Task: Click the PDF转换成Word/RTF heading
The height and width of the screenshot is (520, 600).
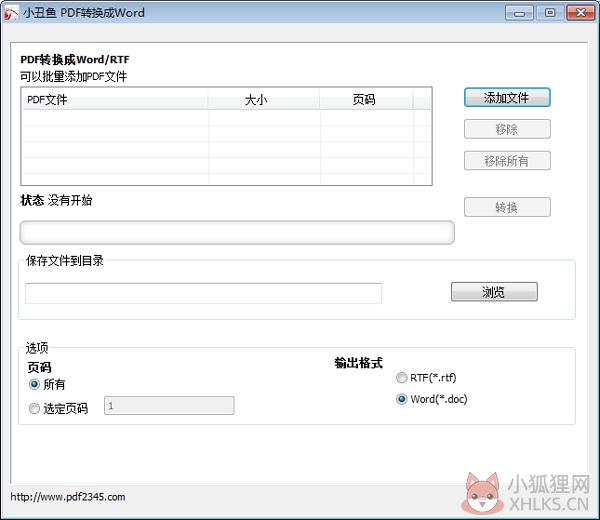Action: coord(75,59)
